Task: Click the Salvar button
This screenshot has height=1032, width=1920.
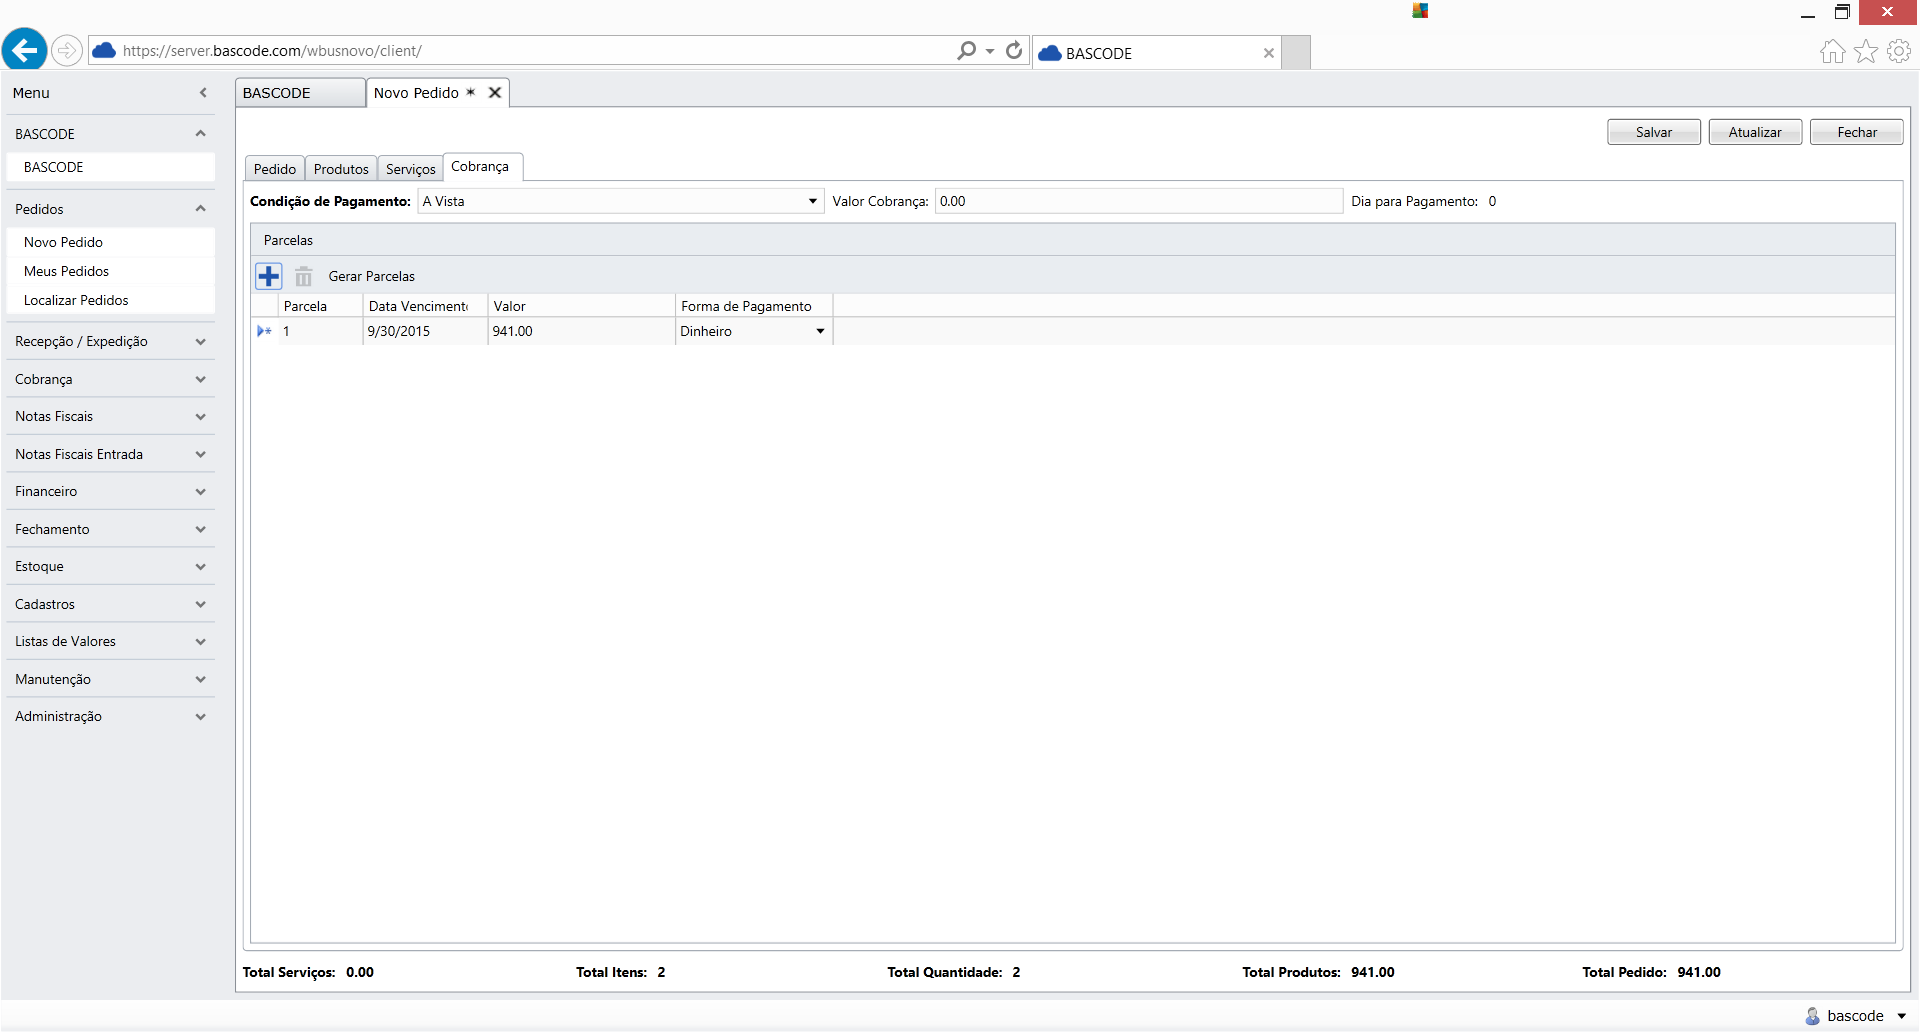Action: point(1654,132)
